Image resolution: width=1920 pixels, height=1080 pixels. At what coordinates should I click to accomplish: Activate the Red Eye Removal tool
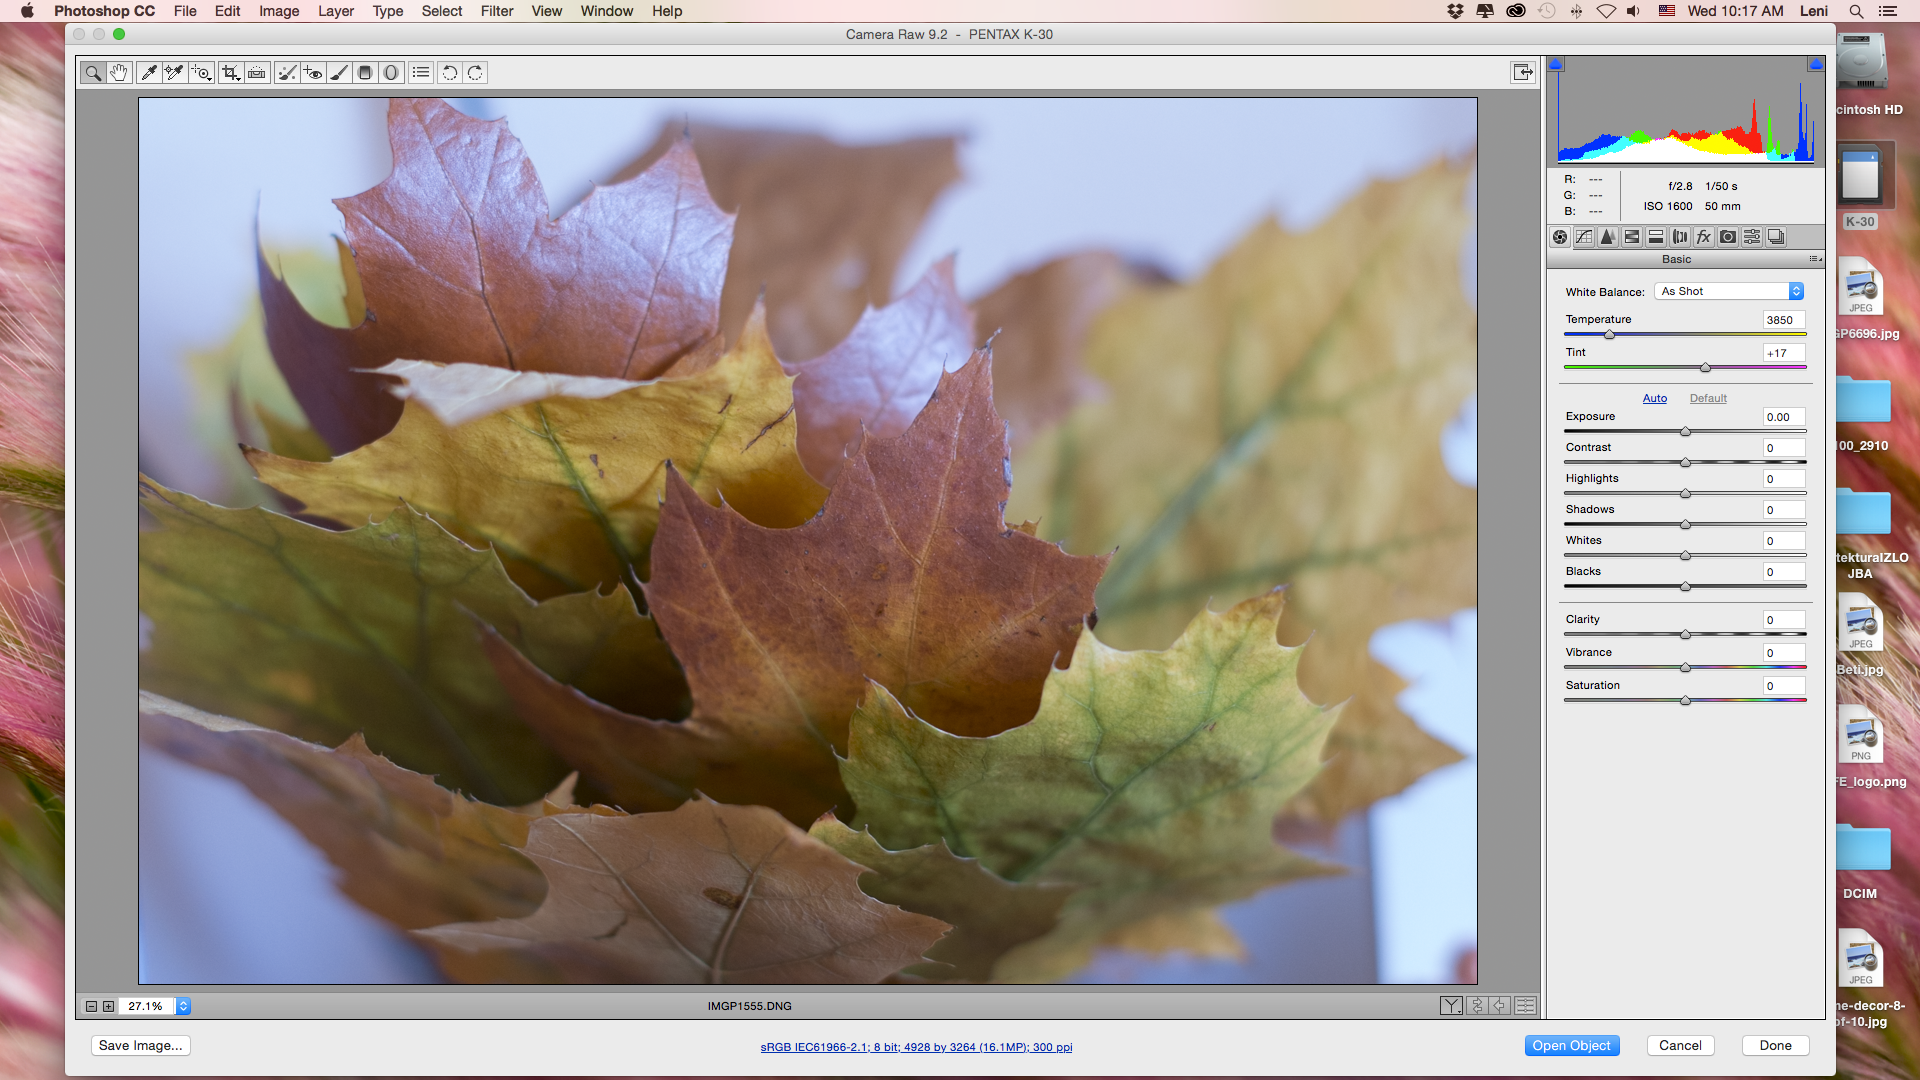tap(313, 72)
